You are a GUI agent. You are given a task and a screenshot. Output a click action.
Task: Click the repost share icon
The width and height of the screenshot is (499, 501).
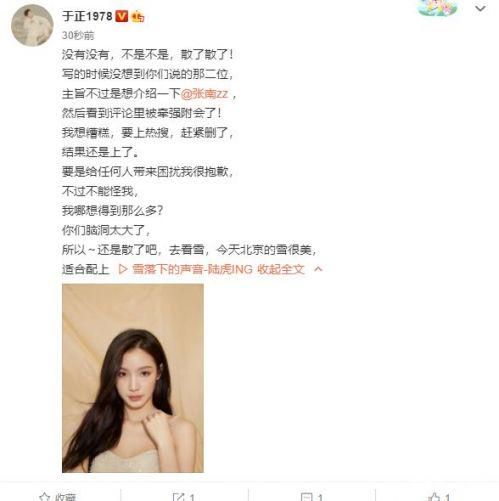point(179,497)
